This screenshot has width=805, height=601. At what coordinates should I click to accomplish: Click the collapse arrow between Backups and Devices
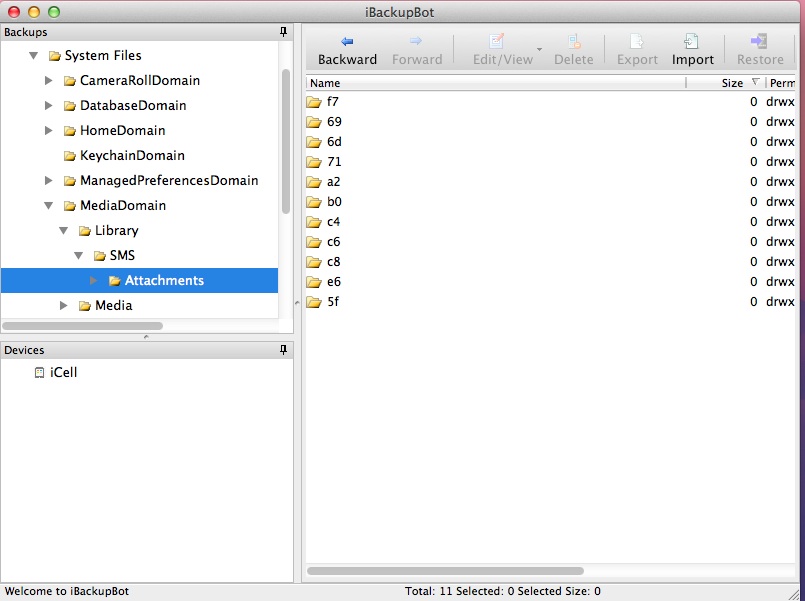point(146,337)
